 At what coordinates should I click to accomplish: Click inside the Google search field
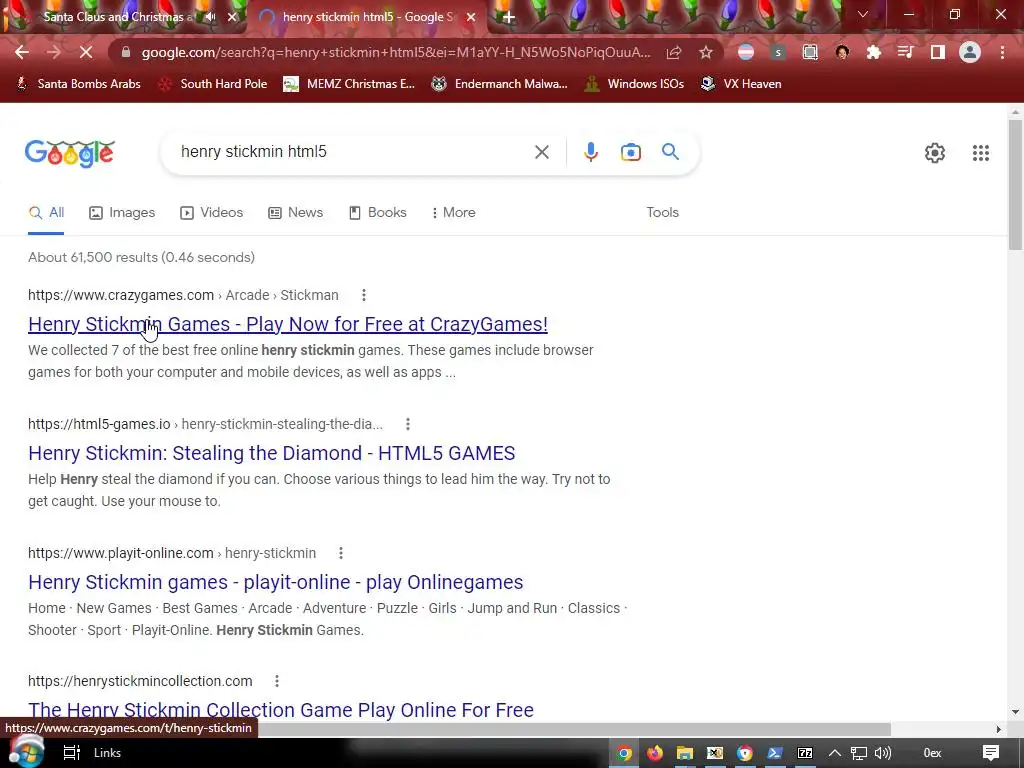tap(353, 152)
